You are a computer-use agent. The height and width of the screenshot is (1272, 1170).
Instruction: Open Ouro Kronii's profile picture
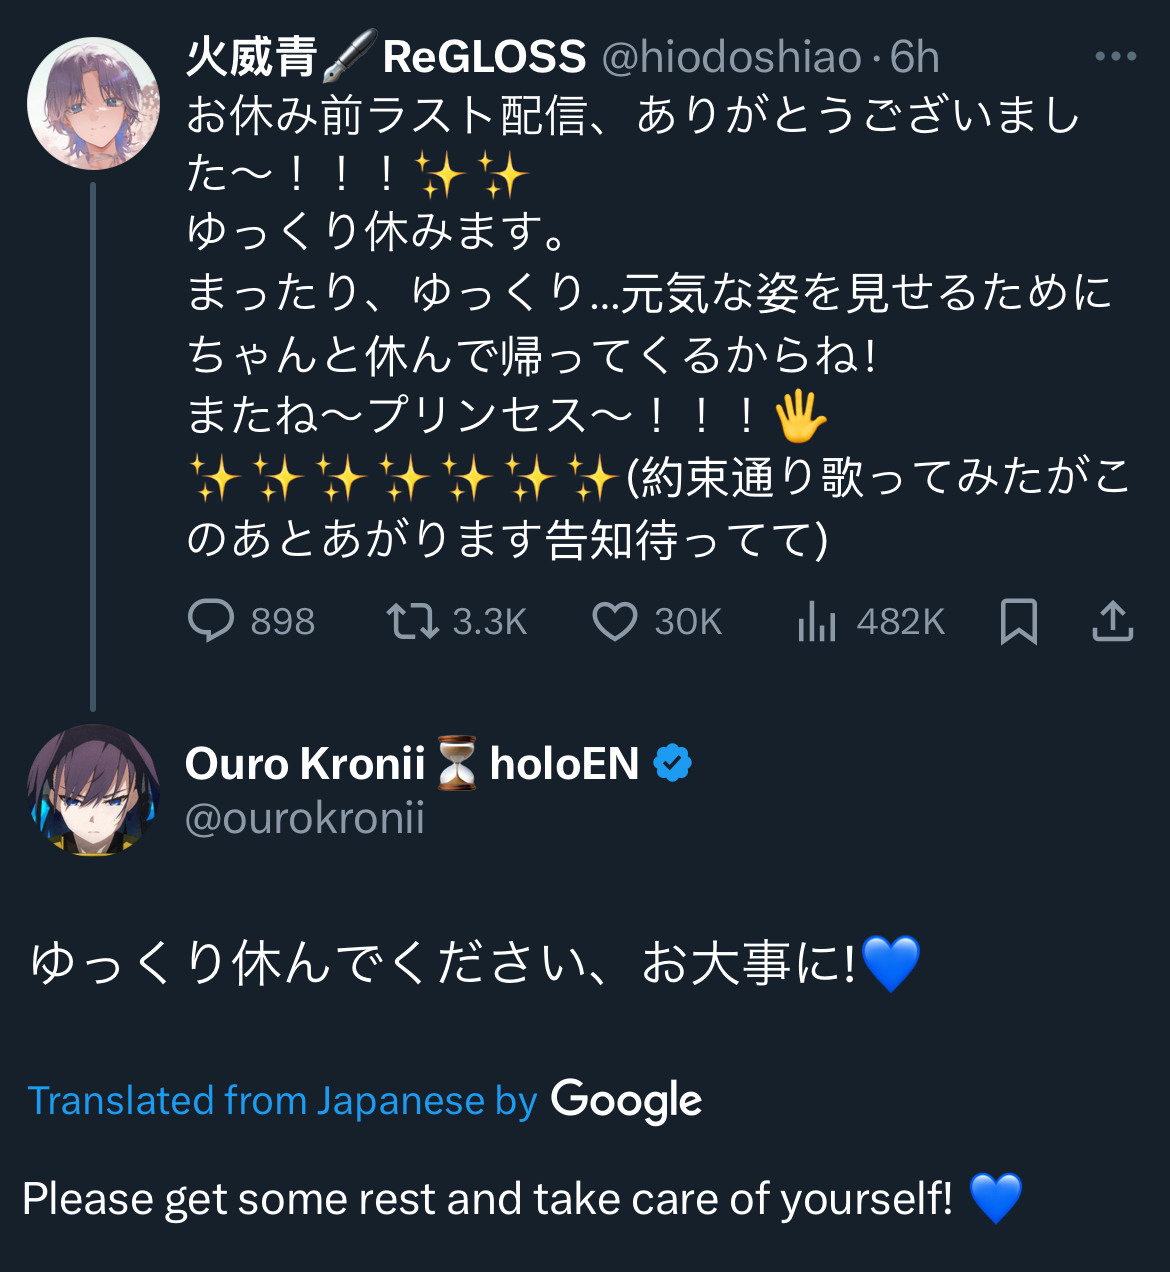point(93,790)
